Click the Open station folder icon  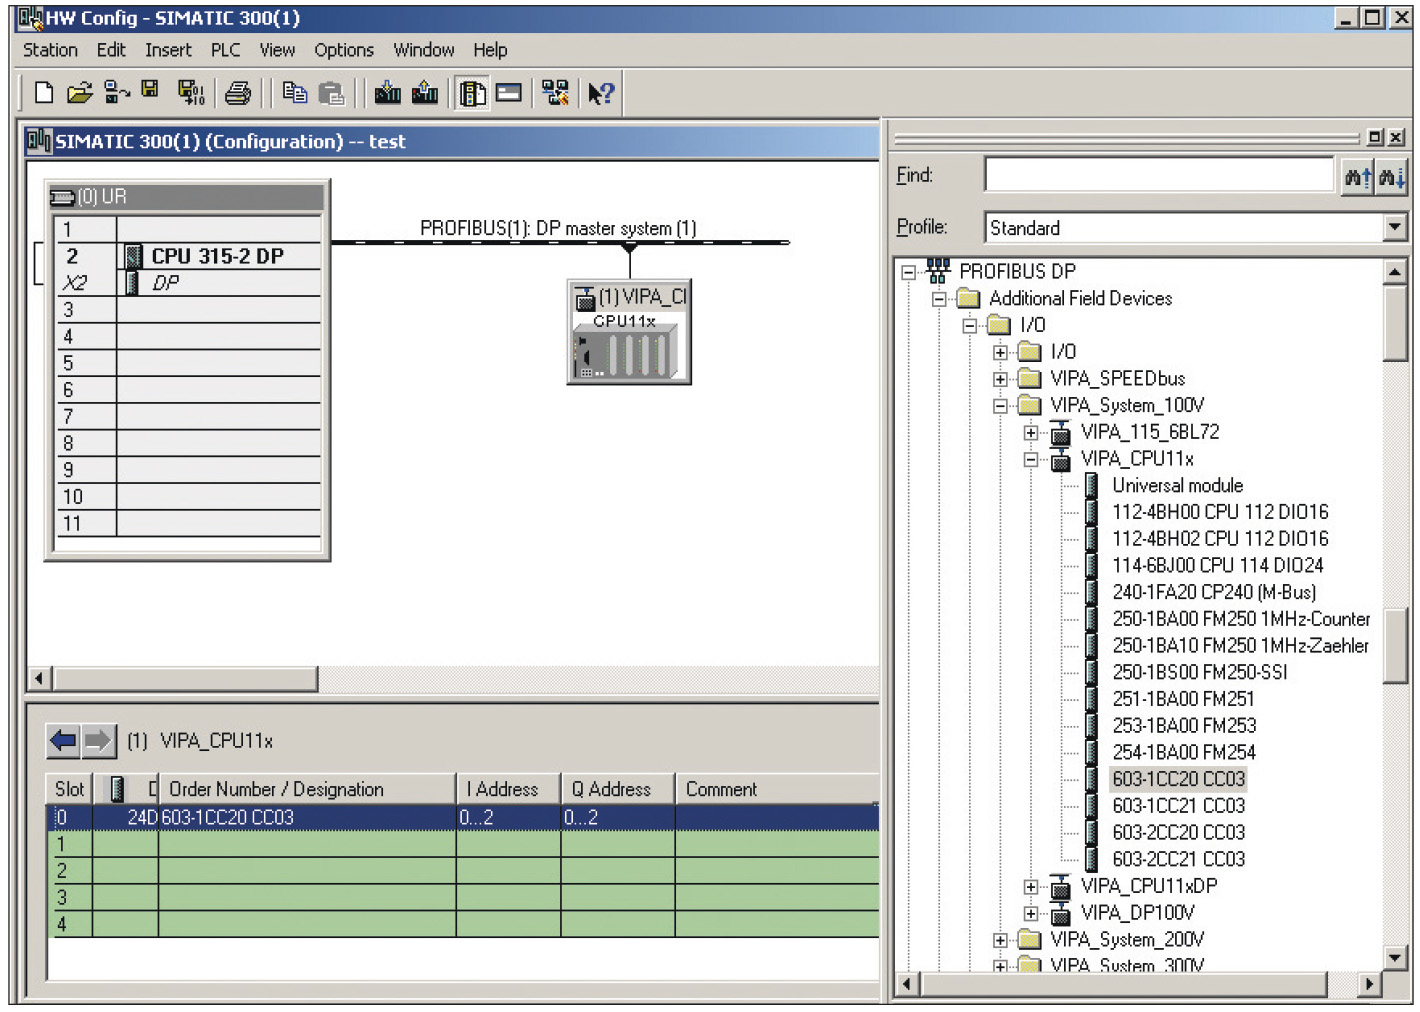click(80, 93)
